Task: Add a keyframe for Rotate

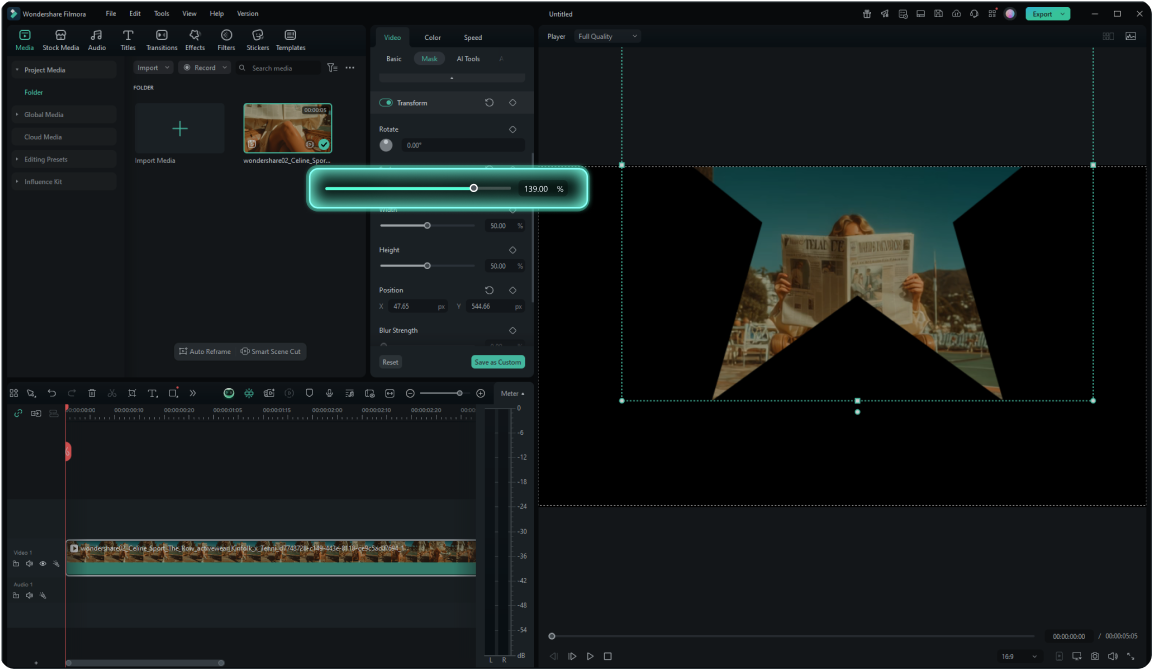Action: 513,129
